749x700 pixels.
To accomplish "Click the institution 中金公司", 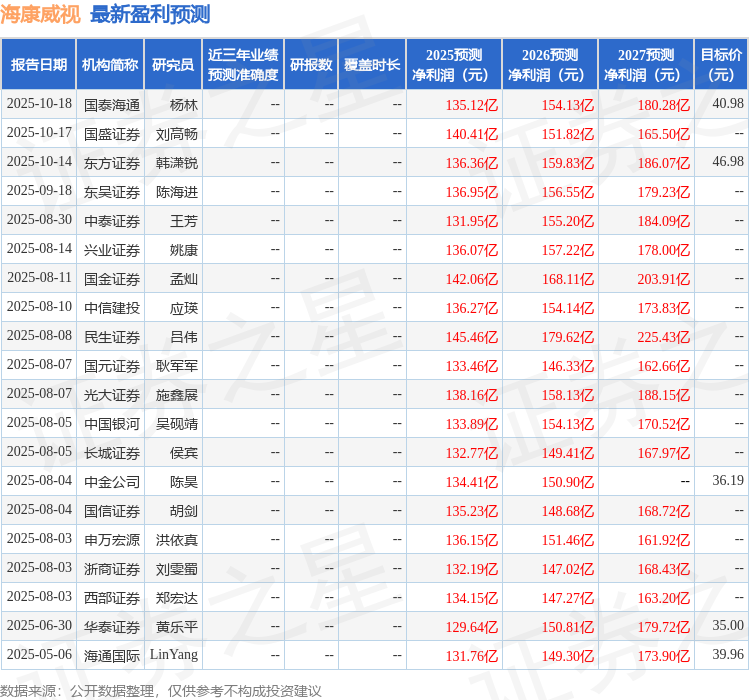I will 112,482.
